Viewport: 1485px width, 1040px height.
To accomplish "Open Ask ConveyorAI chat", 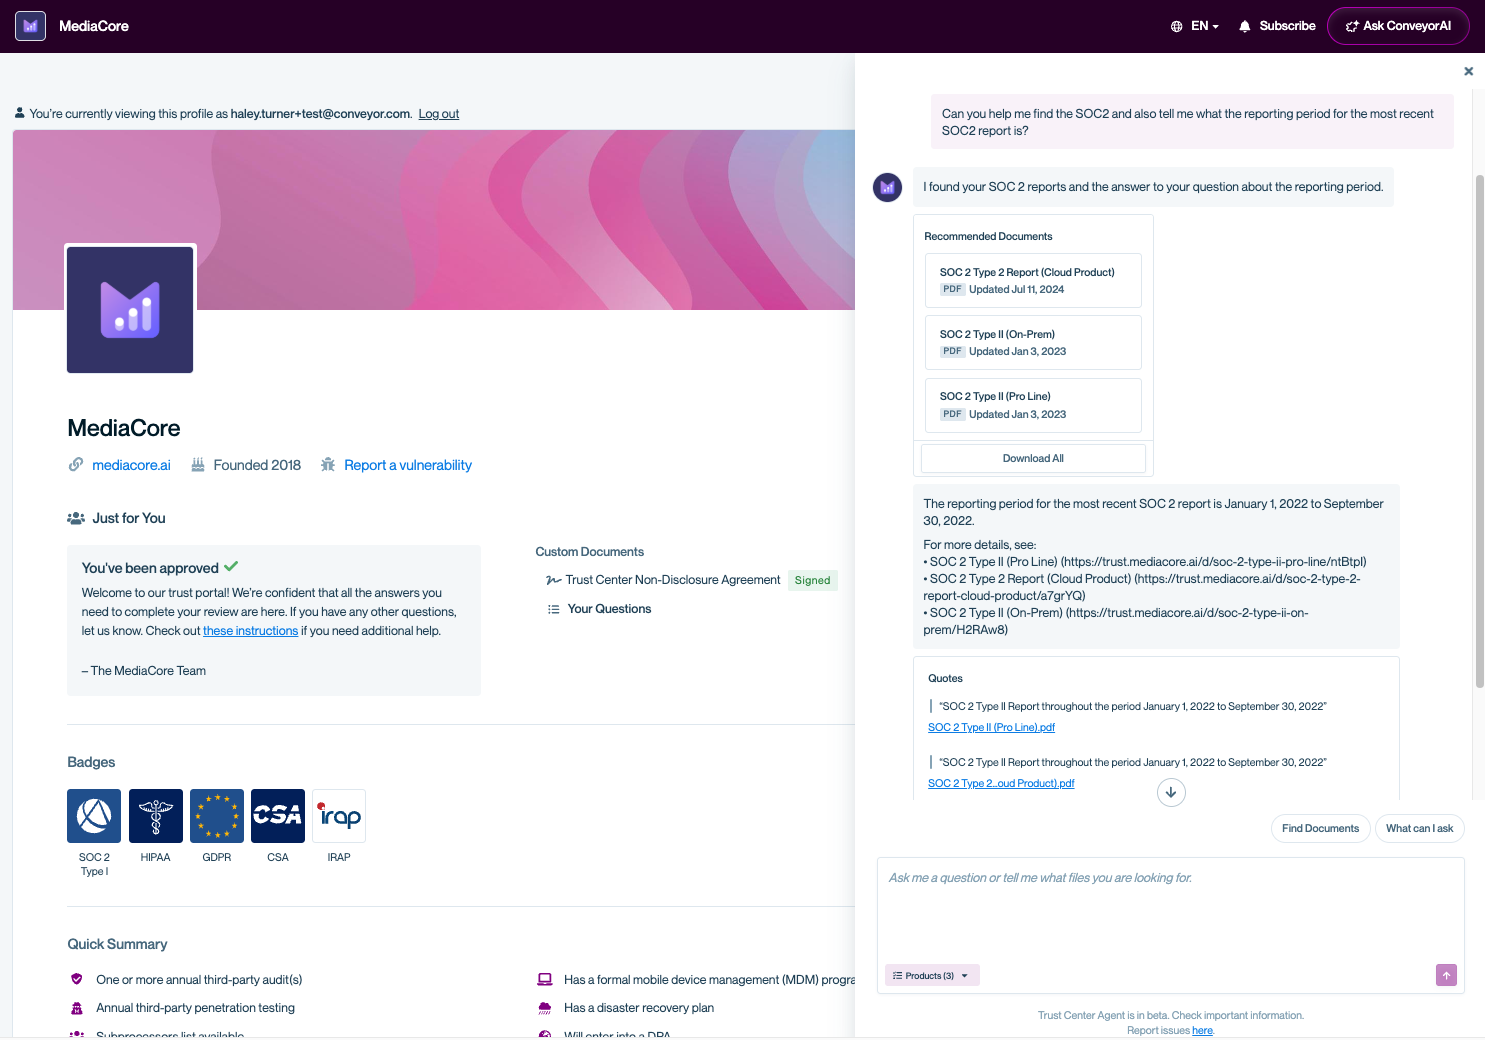I will click(1398, 26).
